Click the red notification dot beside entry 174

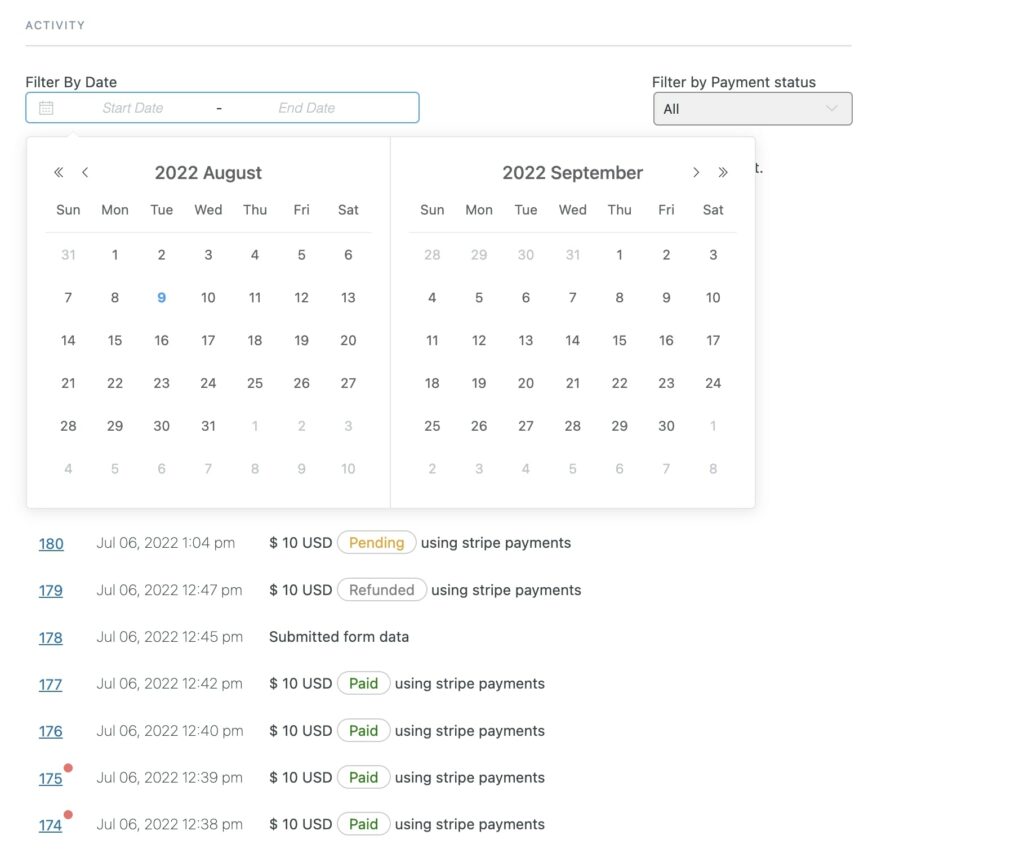pos(68,815)
